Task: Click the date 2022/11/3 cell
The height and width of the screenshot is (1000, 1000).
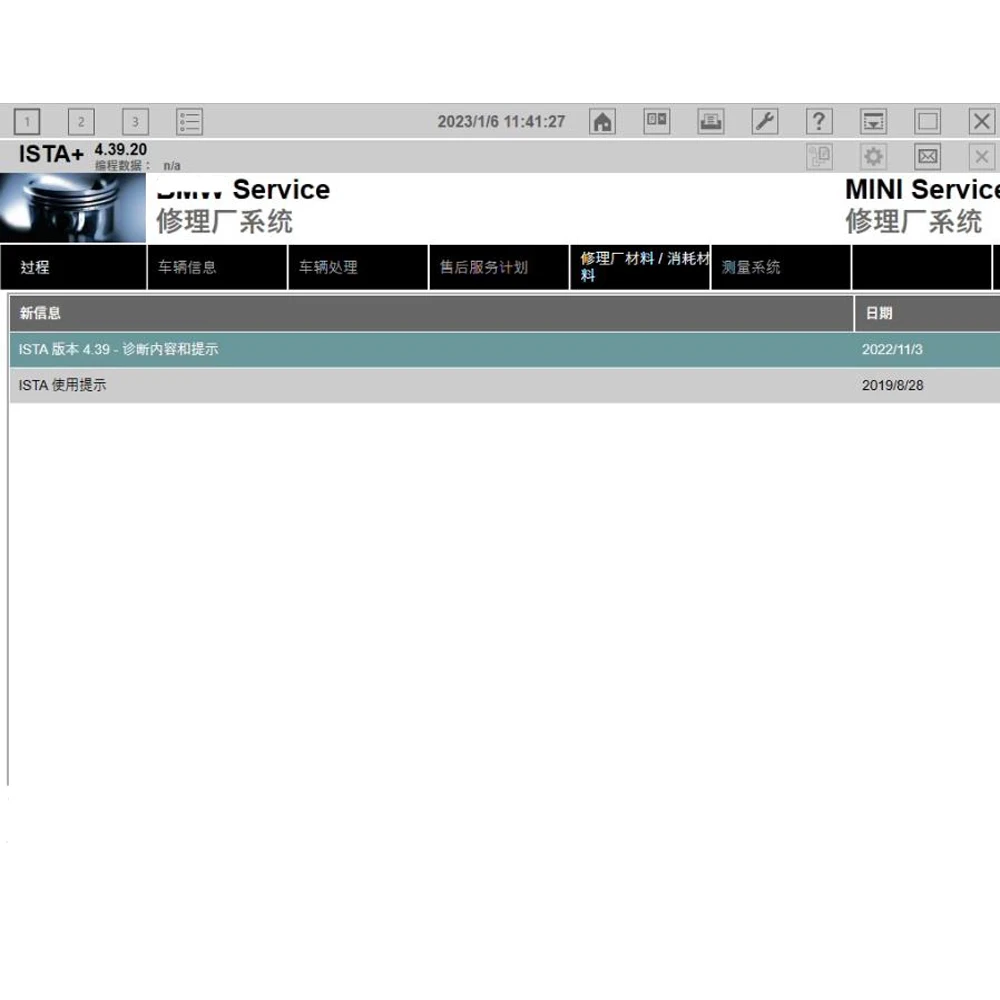Action: [892, 349]
